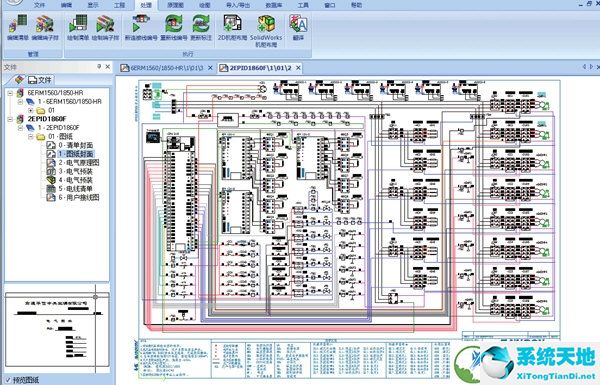Screen dimensions: 600x385
Task: Expand the 01 folder under 6ERM1560/1850-HR
Action: click(31, 110)
